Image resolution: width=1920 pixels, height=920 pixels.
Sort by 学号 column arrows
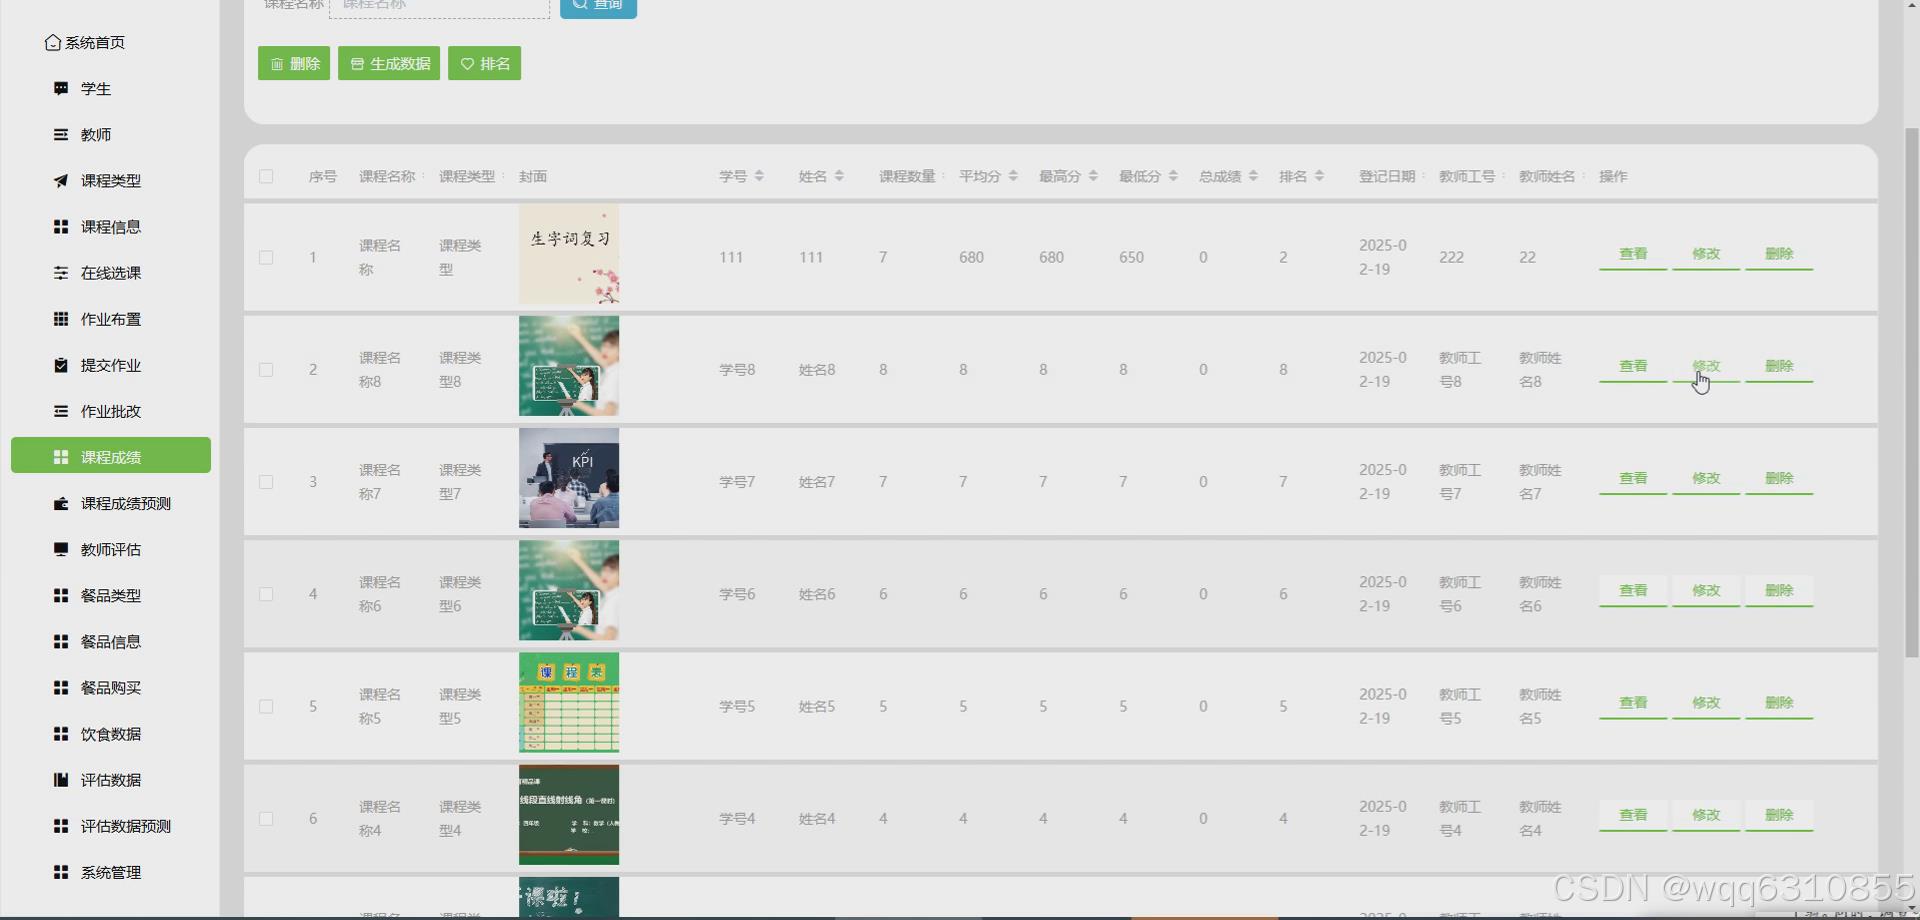pyautogui.click(x=759, y=176)
